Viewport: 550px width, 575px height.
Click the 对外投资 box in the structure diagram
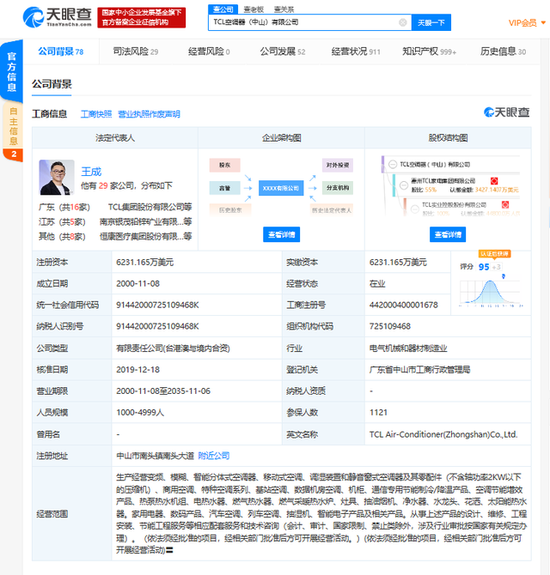pos(337,165)
